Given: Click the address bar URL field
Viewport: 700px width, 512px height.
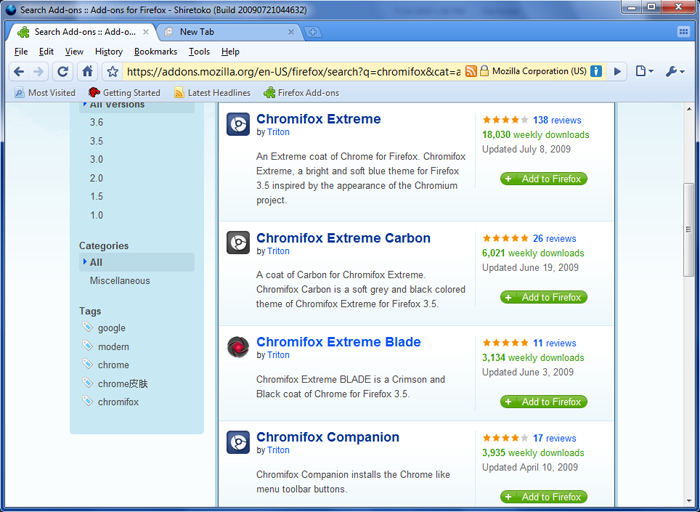Looking at the screenshot, I should click(293, 71).
